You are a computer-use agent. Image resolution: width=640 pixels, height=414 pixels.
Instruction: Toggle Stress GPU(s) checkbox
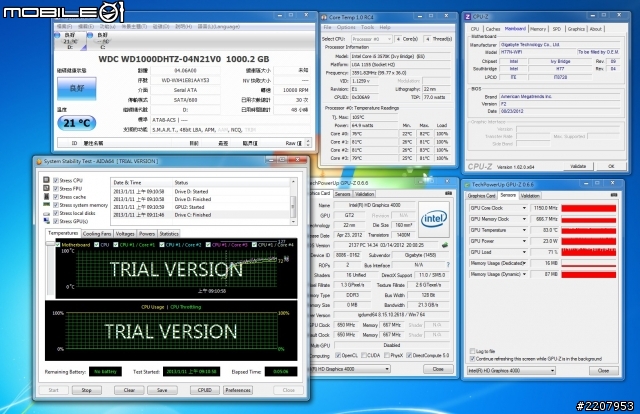tap(56, 221)
